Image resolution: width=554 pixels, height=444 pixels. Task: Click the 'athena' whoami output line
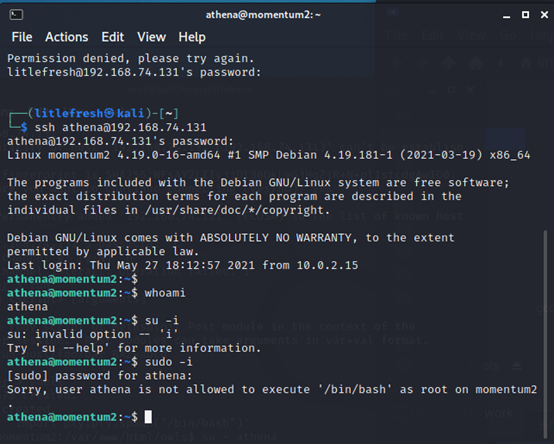(28, 307)
